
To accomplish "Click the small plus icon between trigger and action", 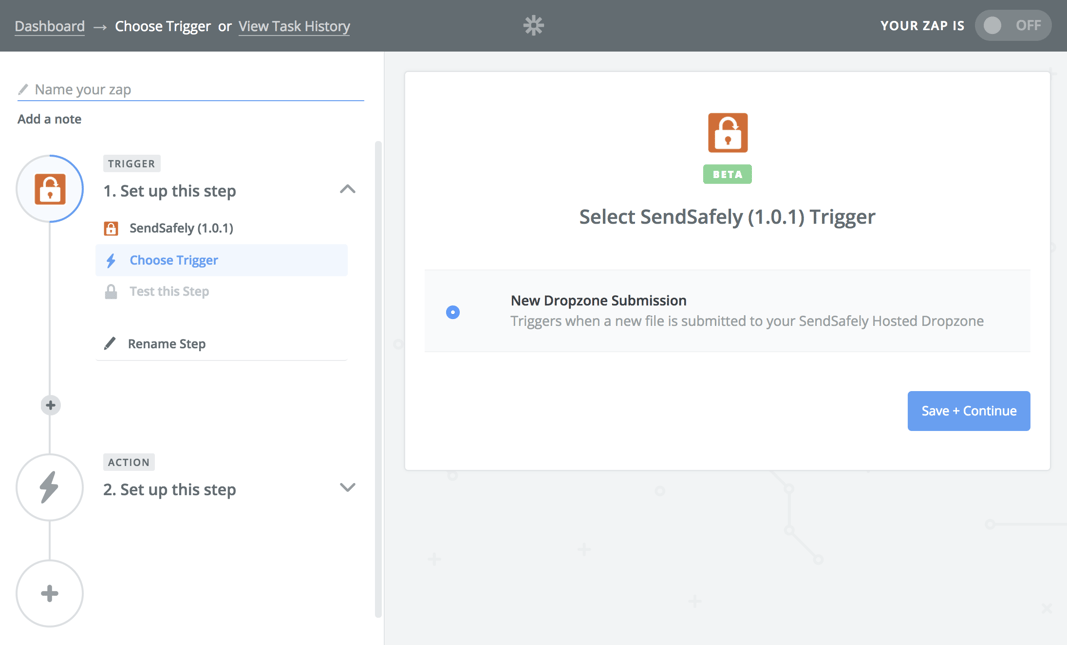I will [50, 405].
